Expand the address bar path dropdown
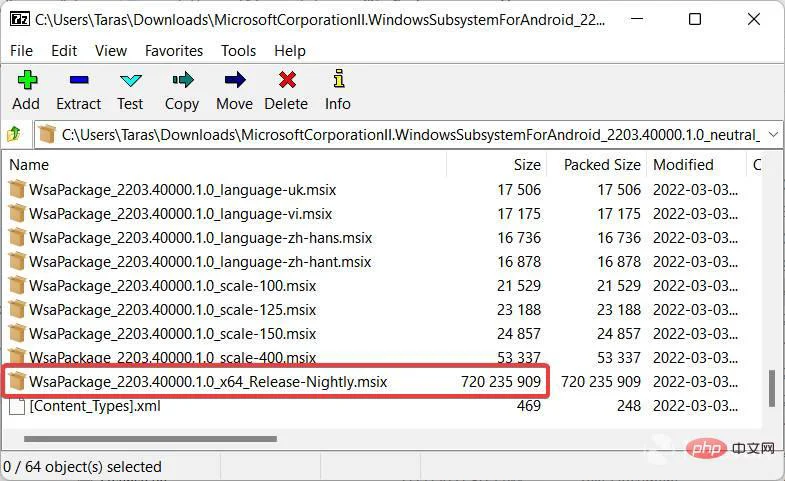Screen dimensions: 785x481 click(773, 135)
